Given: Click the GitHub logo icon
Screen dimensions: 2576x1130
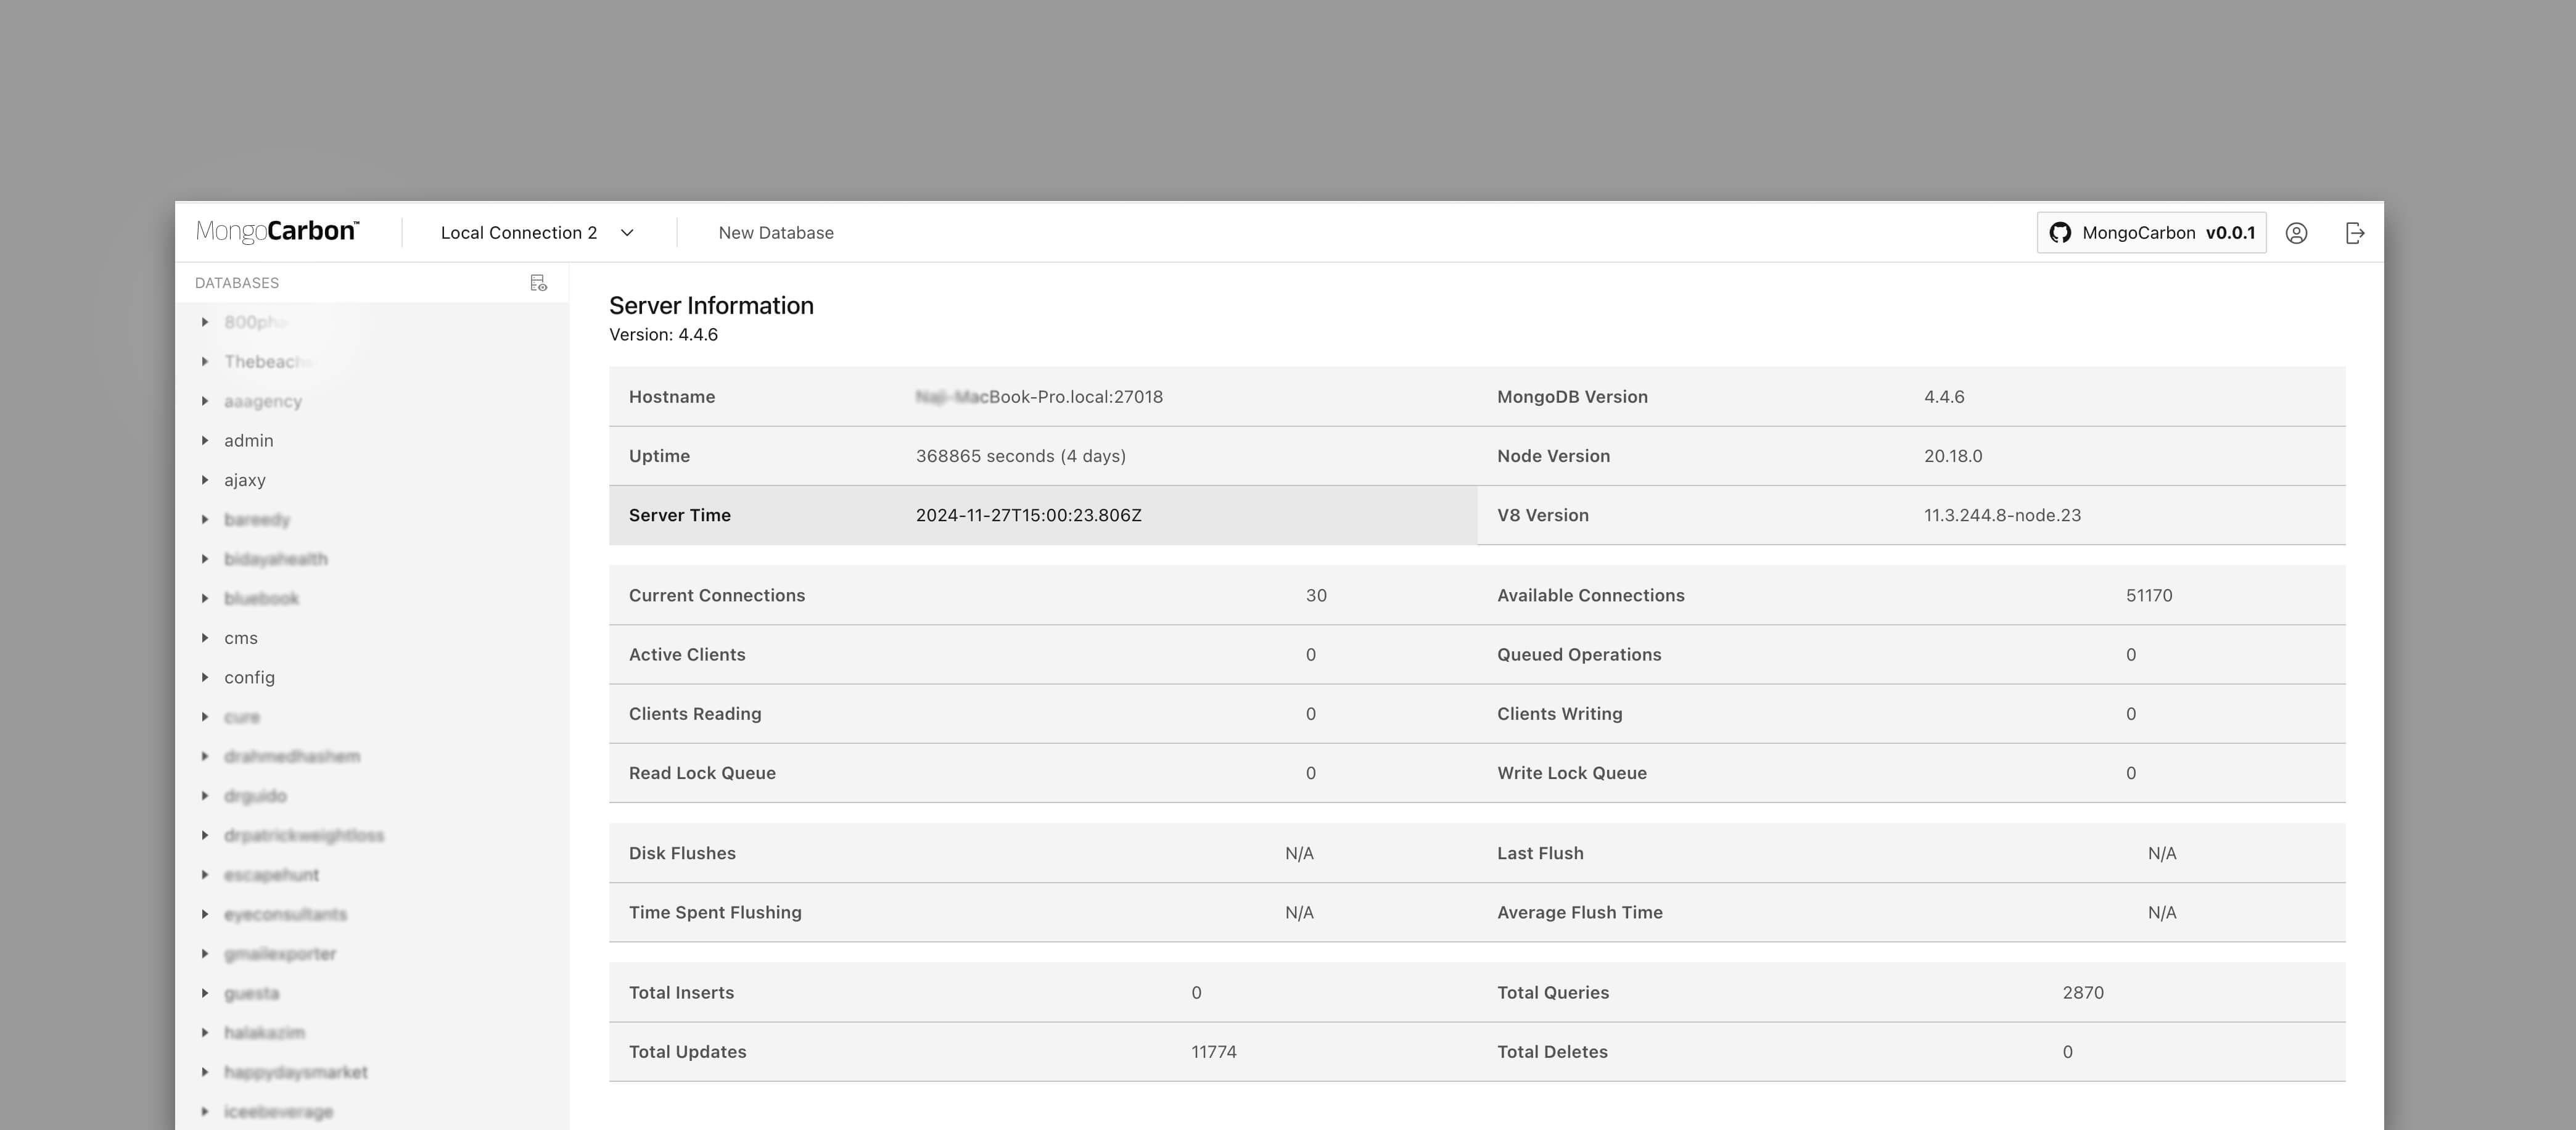Looking at the screenshot, I should tap(2059, 233).
